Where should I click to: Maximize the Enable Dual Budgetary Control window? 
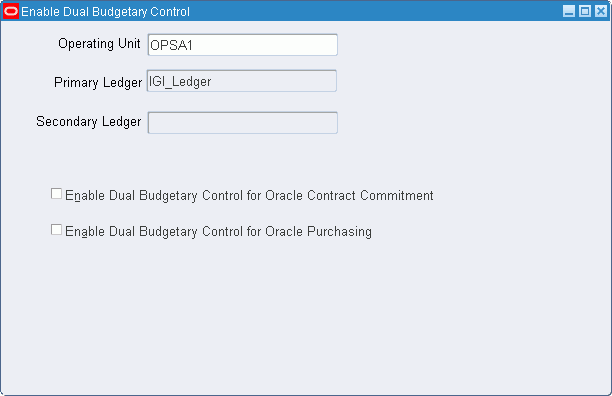point(585,11)
